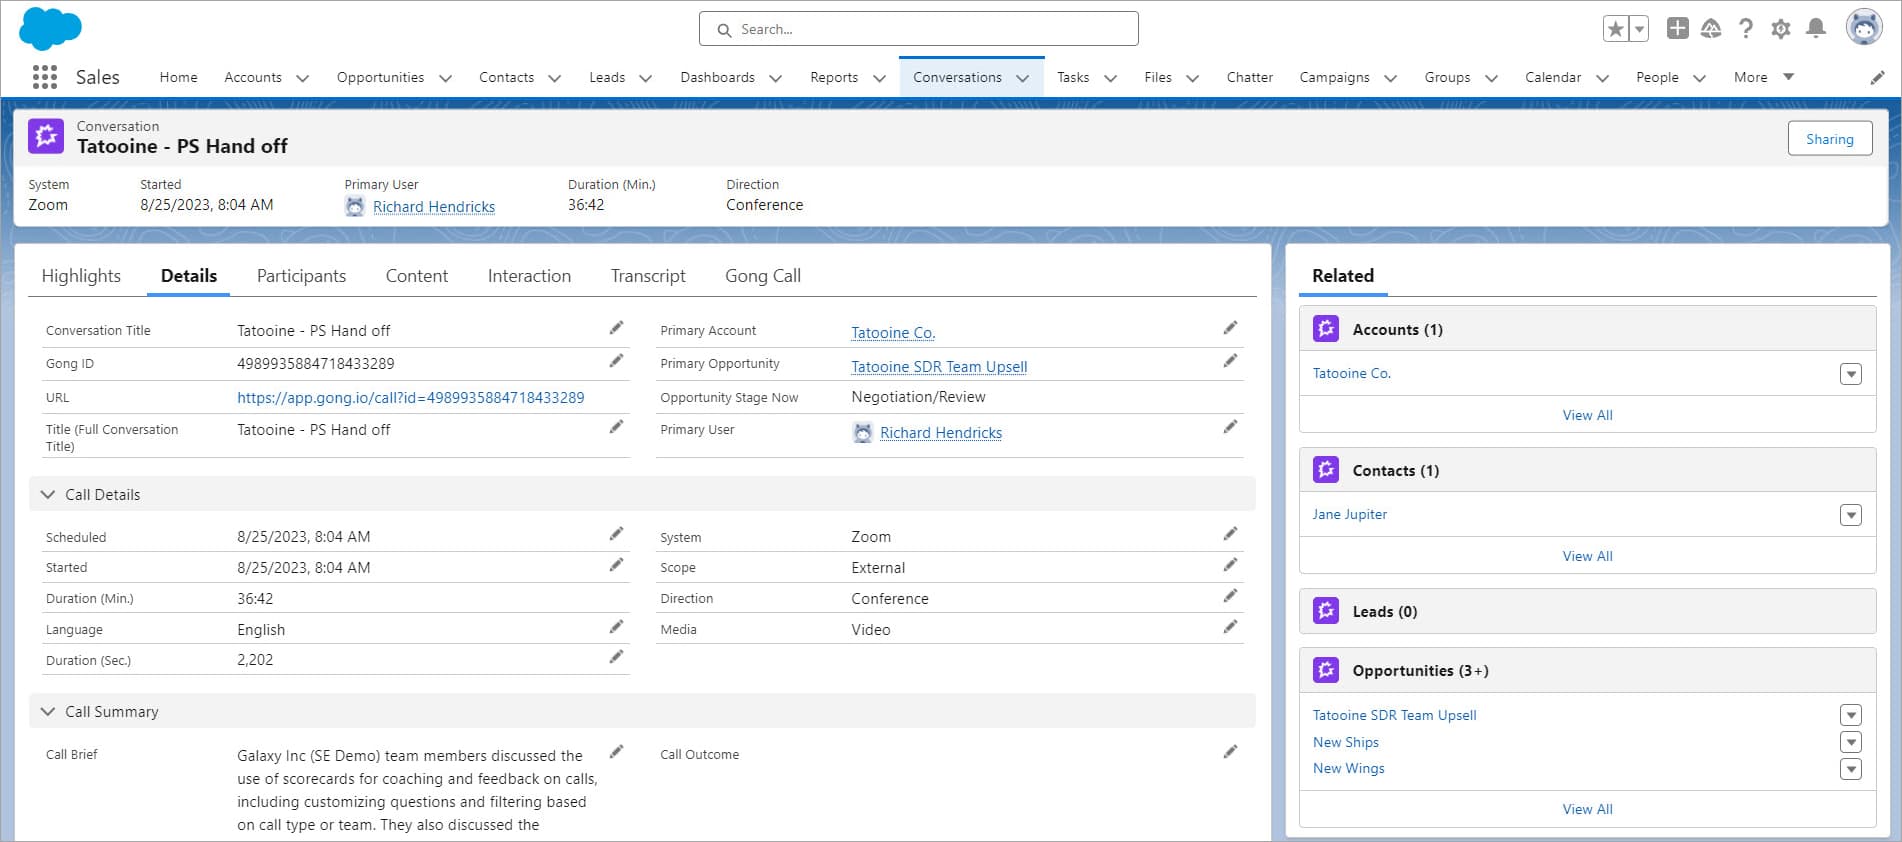Click the Salesforce cloud logo
This screenshot has width=1902, height=842.
pos(50,28)
